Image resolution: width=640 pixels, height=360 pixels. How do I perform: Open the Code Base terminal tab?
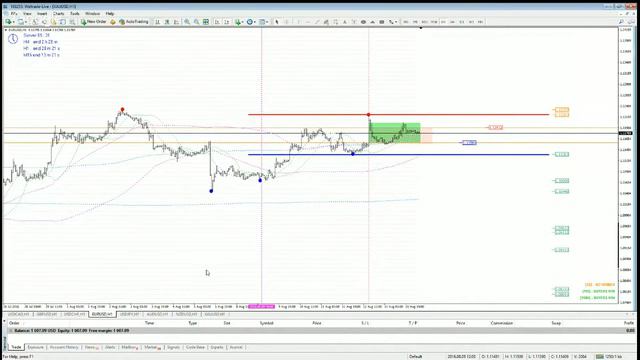coord(195,347)
